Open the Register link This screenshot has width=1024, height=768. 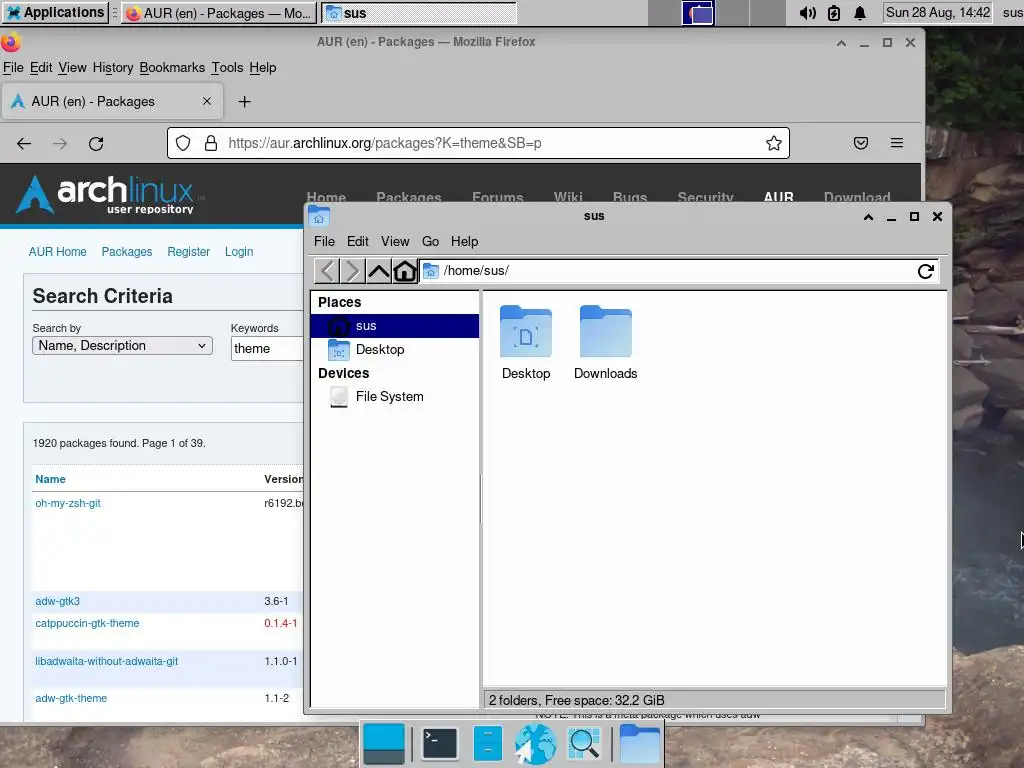tap(188, 251)
